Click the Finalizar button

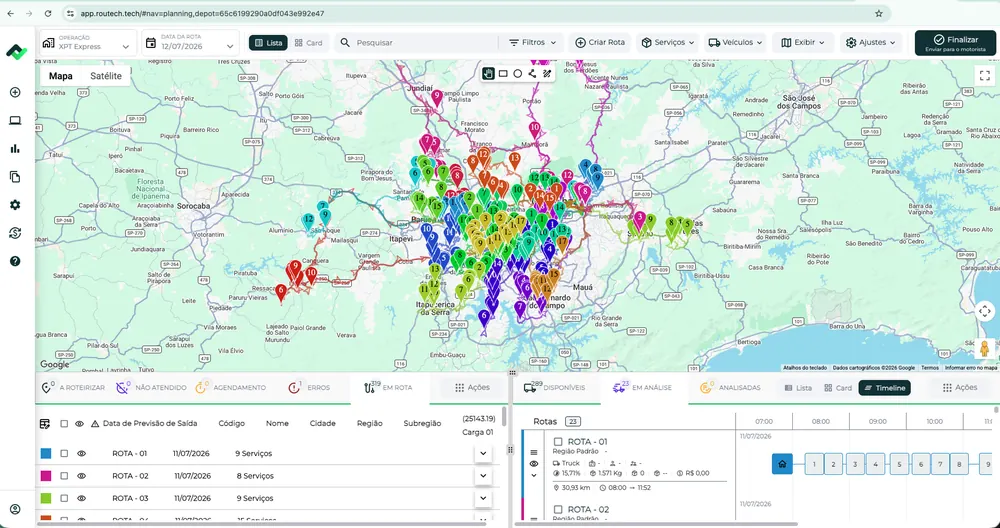955,43
